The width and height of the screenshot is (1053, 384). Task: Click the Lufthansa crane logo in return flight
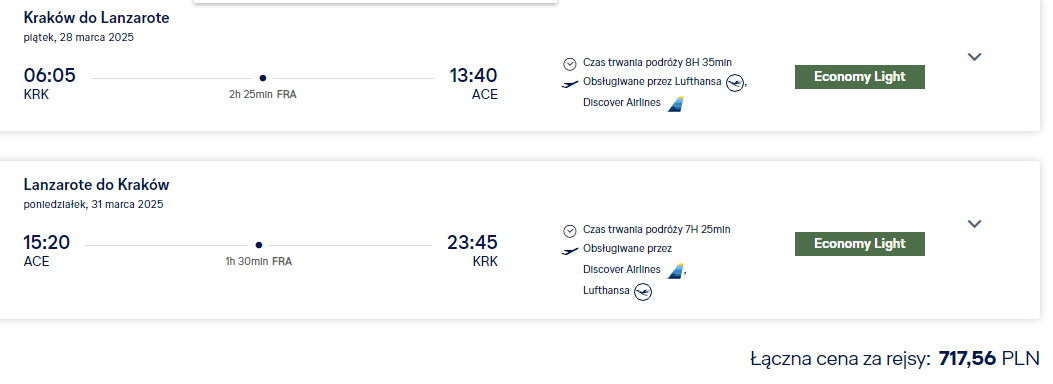(x=643, y=292)
